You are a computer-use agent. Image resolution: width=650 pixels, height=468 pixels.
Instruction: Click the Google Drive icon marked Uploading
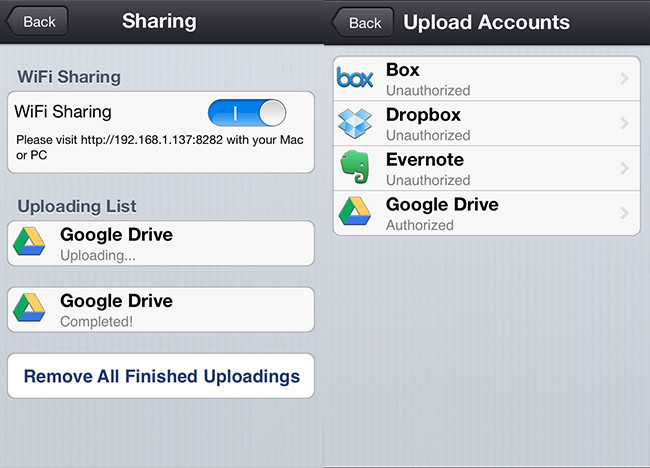29,241
